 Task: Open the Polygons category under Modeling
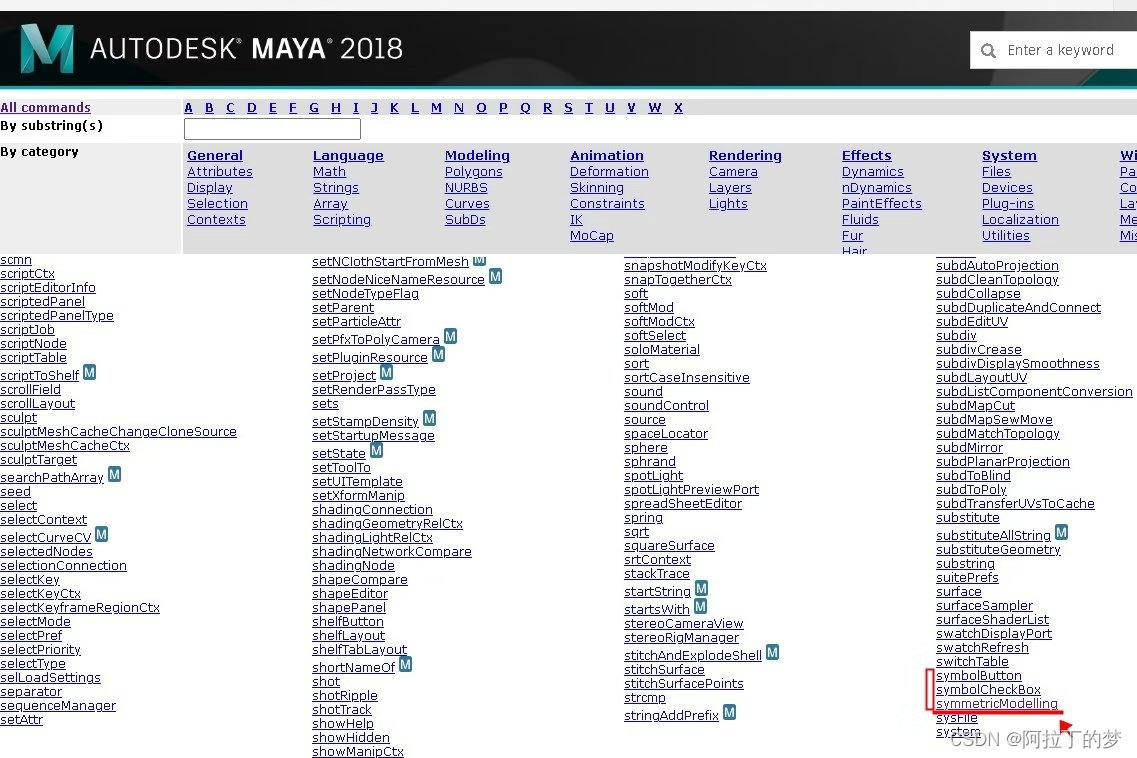473,171
